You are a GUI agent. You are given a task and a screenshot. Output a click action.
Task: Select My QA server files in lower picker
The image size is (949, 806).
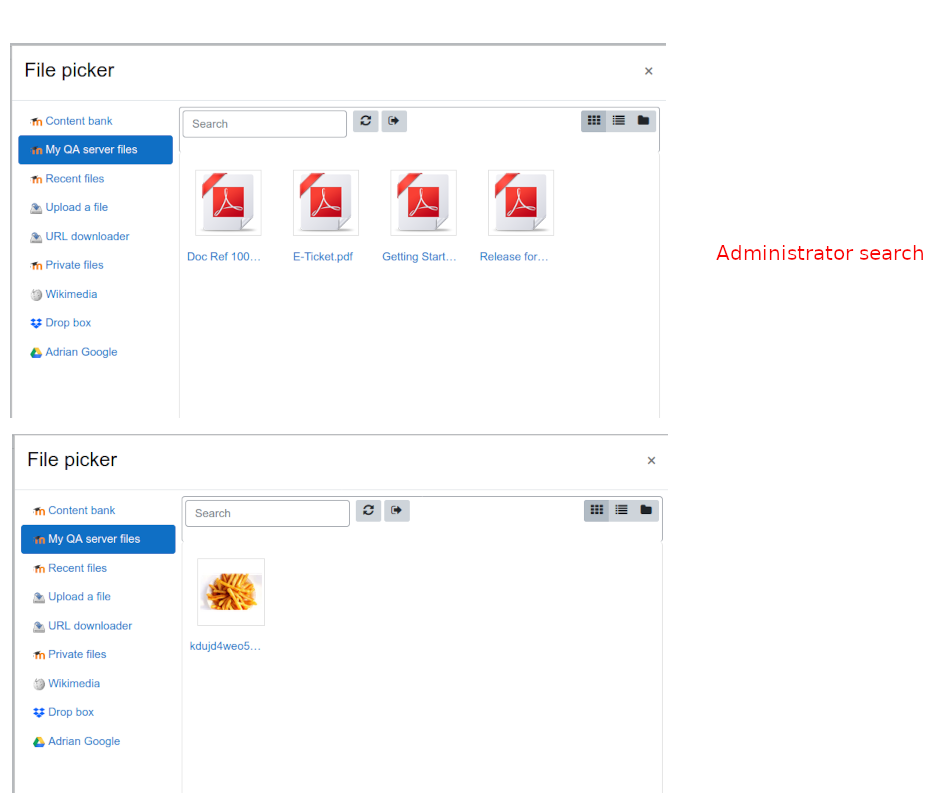(98, 539)
